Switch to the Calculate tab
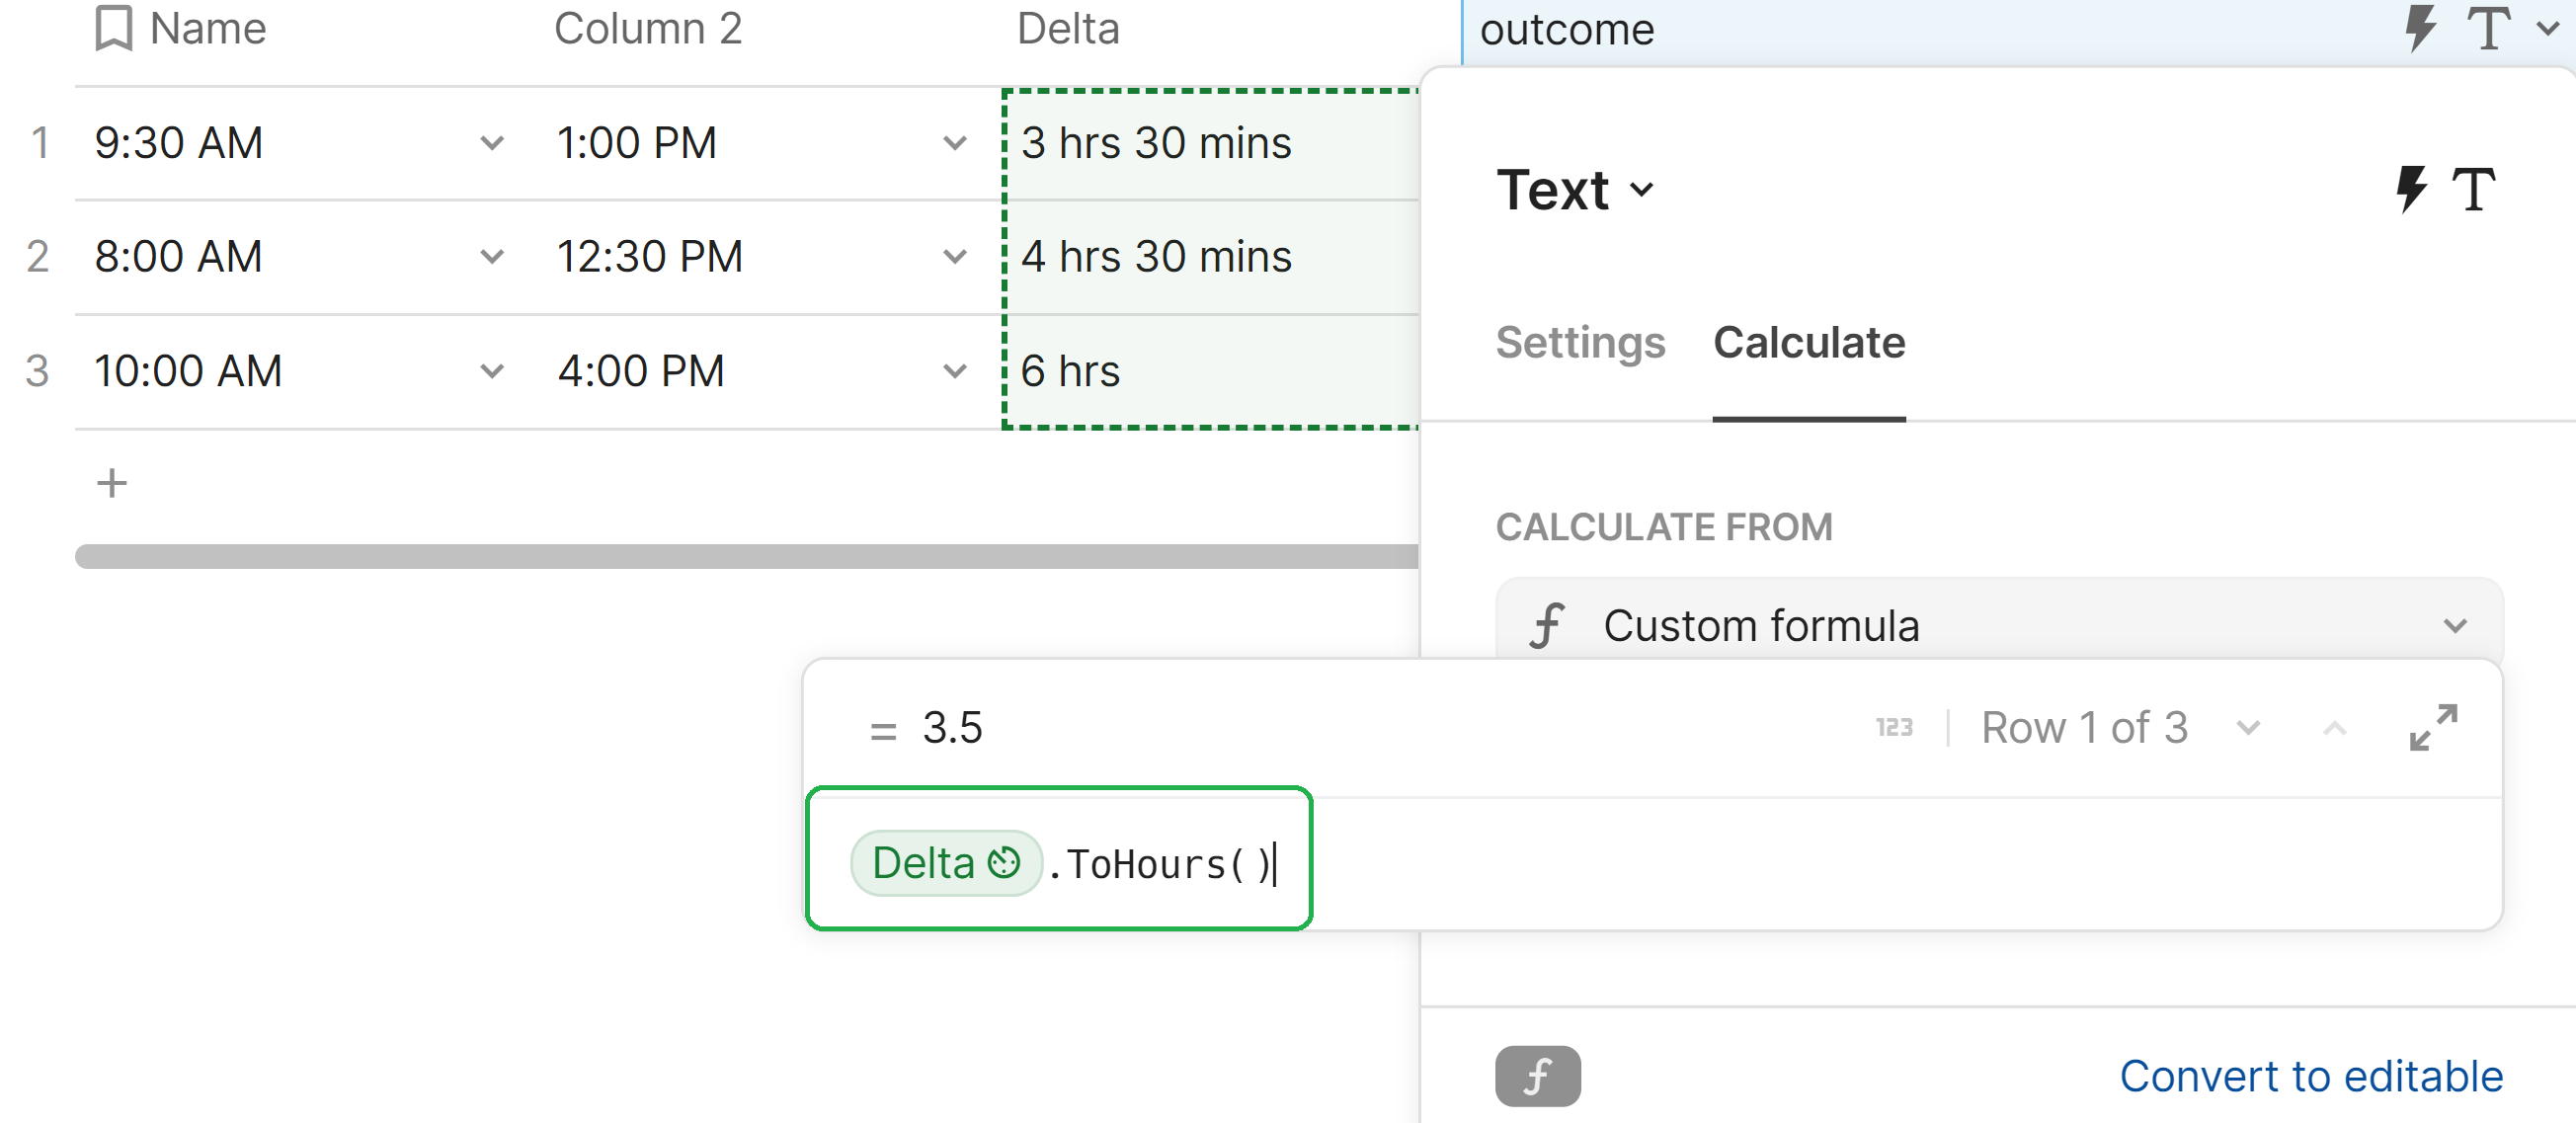 pos(1808,343)
